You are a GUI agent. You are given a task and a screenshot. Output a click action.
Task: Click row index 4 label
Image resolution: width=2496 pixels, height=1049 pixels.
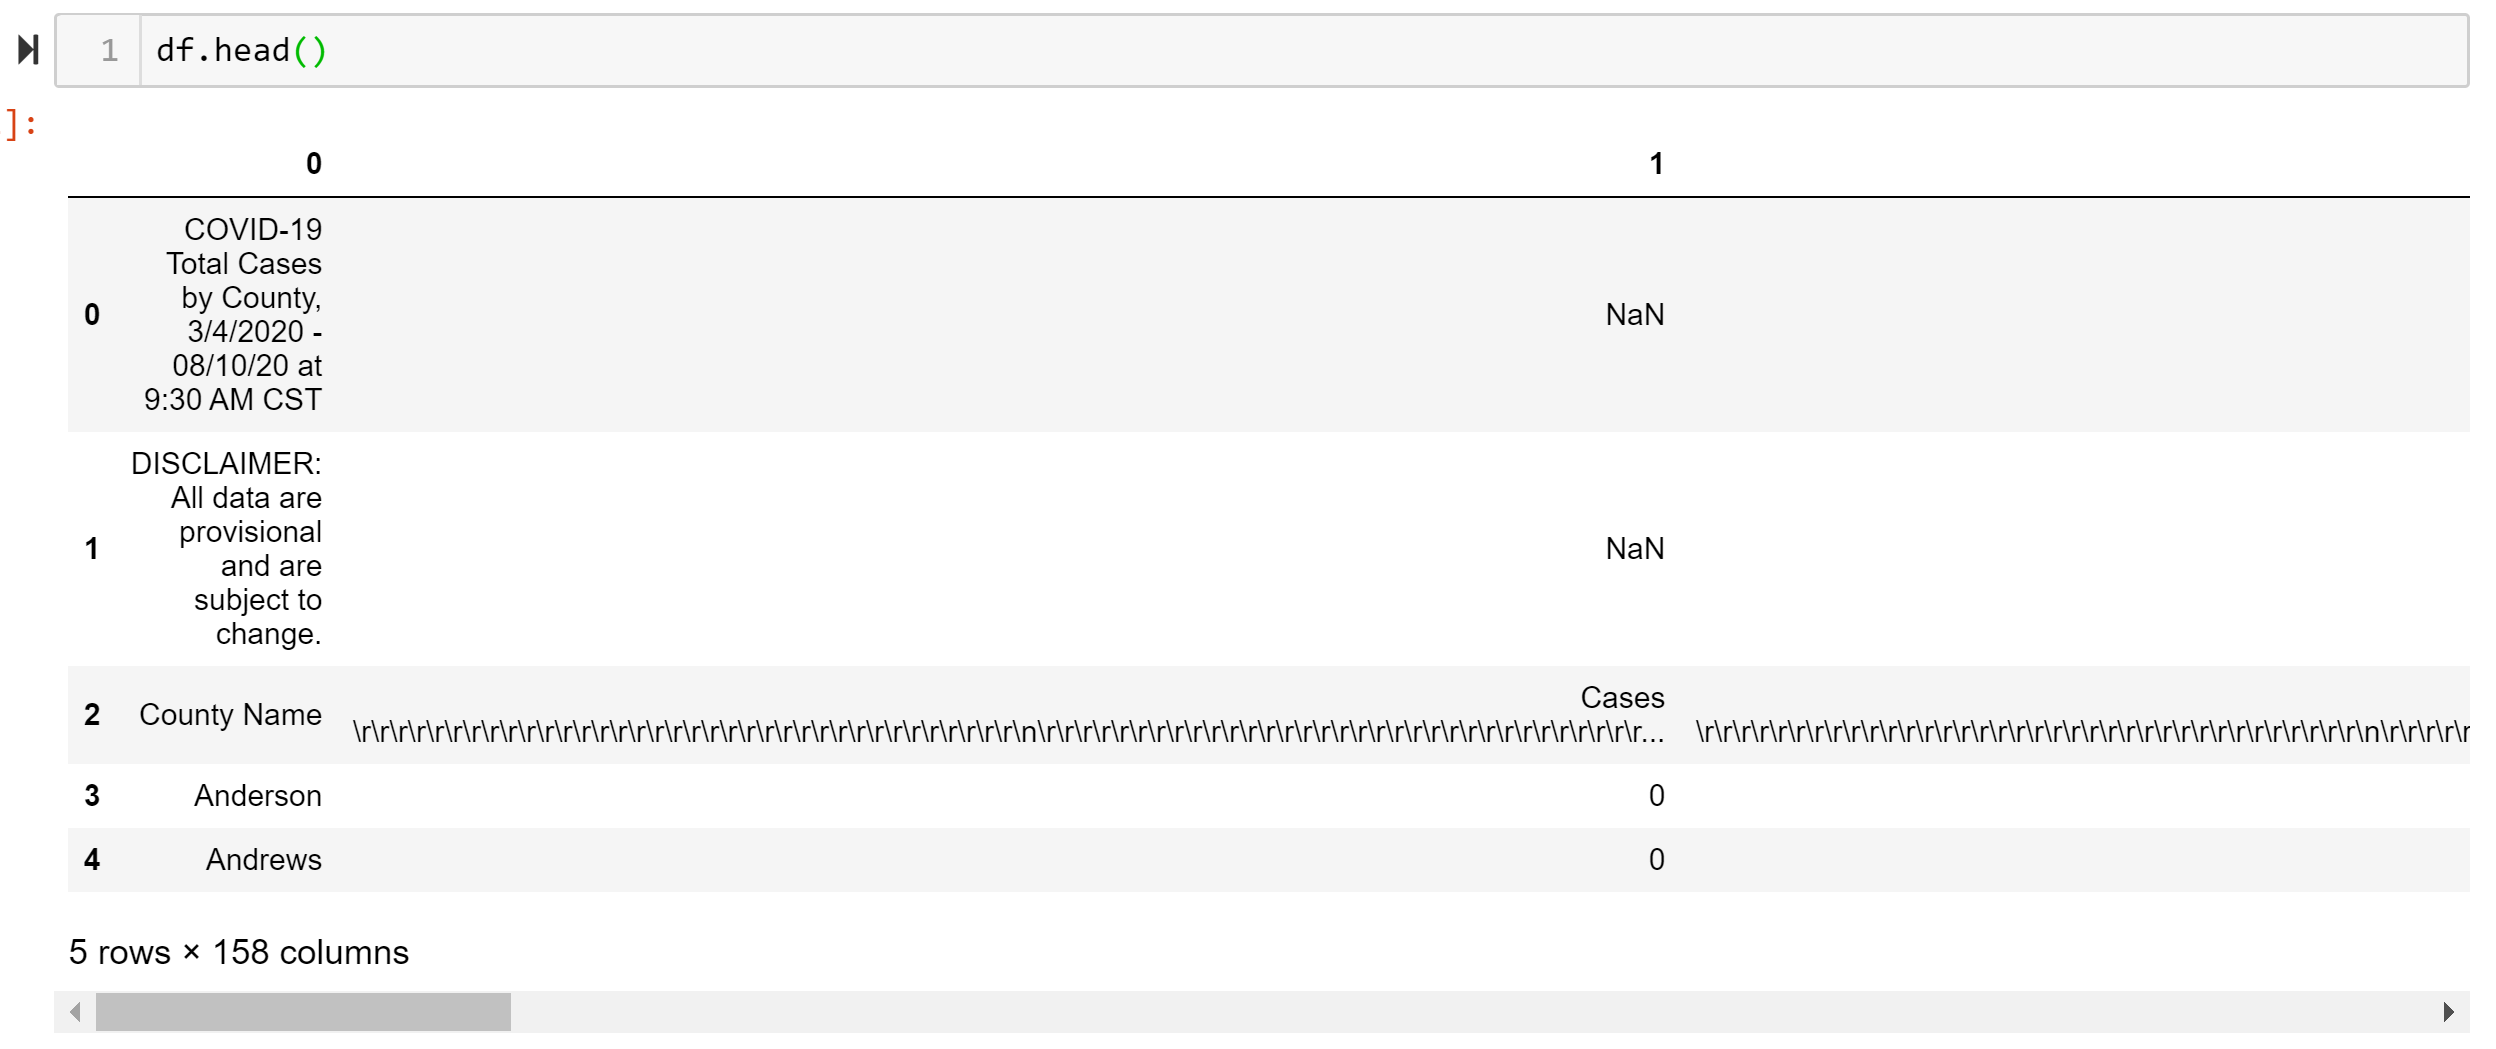92,860
